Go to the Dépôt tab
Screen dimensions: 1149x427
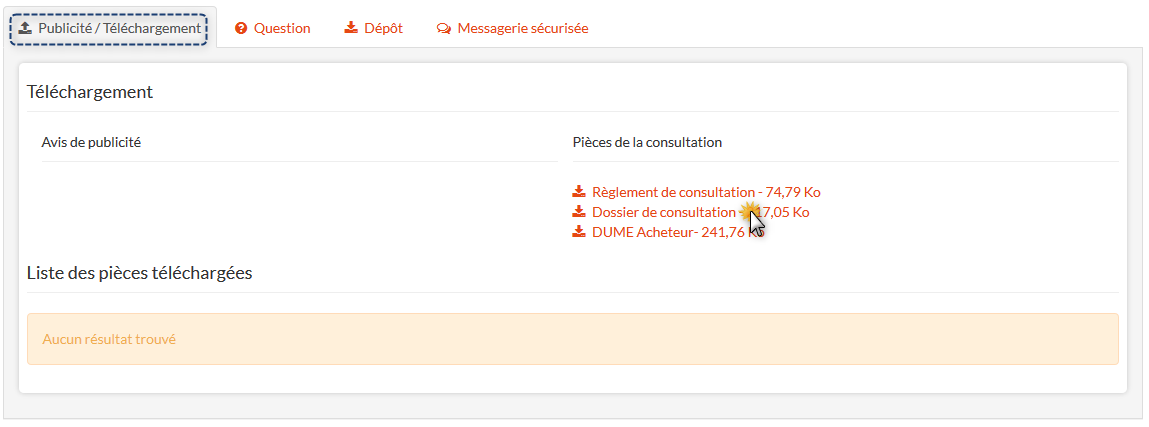(x=383, y=29)
